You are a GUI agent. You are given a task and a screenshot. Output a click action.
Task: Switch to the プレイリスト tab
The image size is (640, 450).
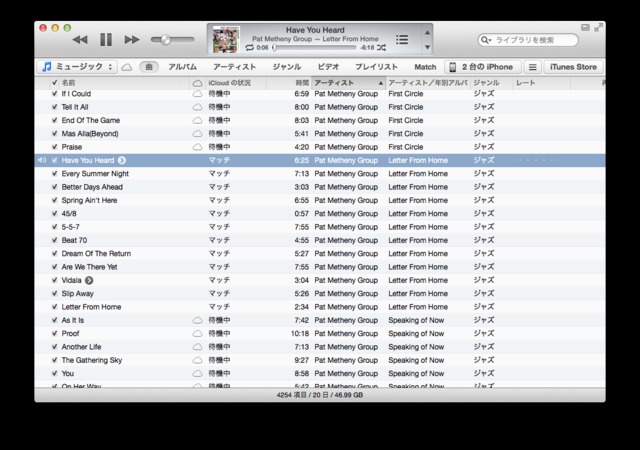[x=376, y=67]
